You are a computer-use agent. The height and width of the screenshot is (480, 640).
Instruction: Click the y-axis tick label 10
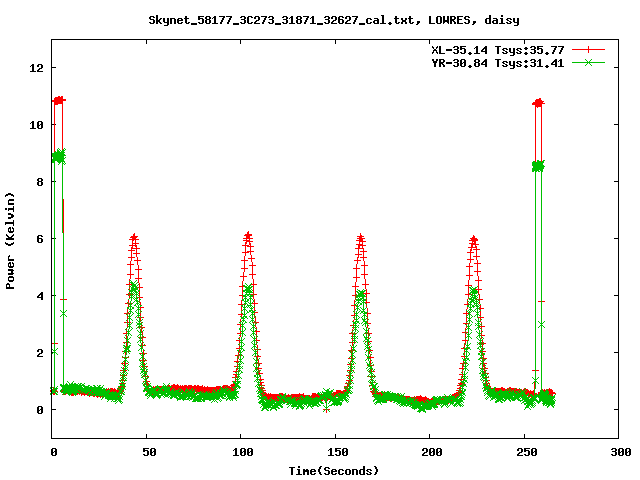36,125
